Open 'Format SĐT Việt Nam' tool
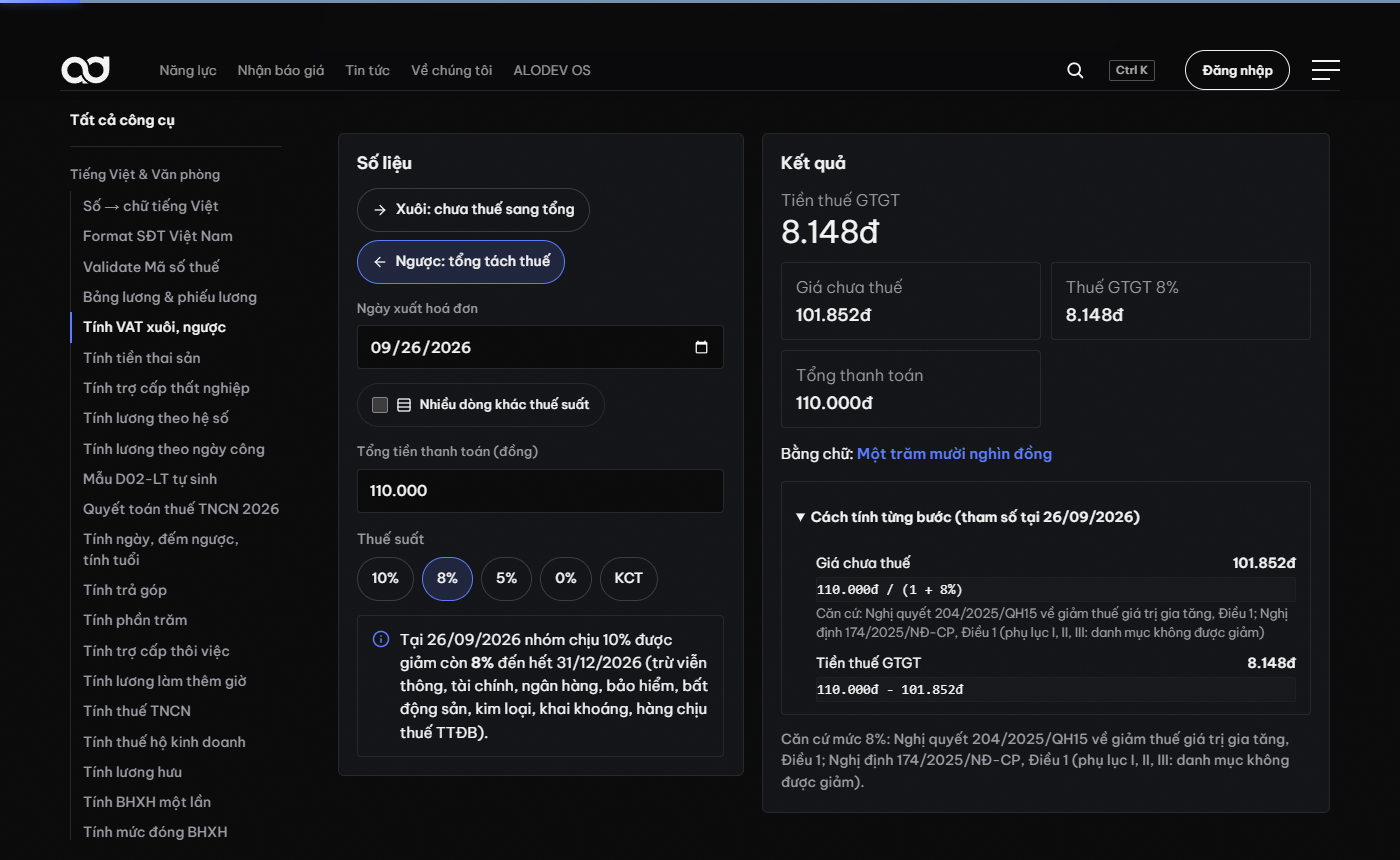Image resolution: width=1400 pixels, height=860 pixels. click(158, 236)
